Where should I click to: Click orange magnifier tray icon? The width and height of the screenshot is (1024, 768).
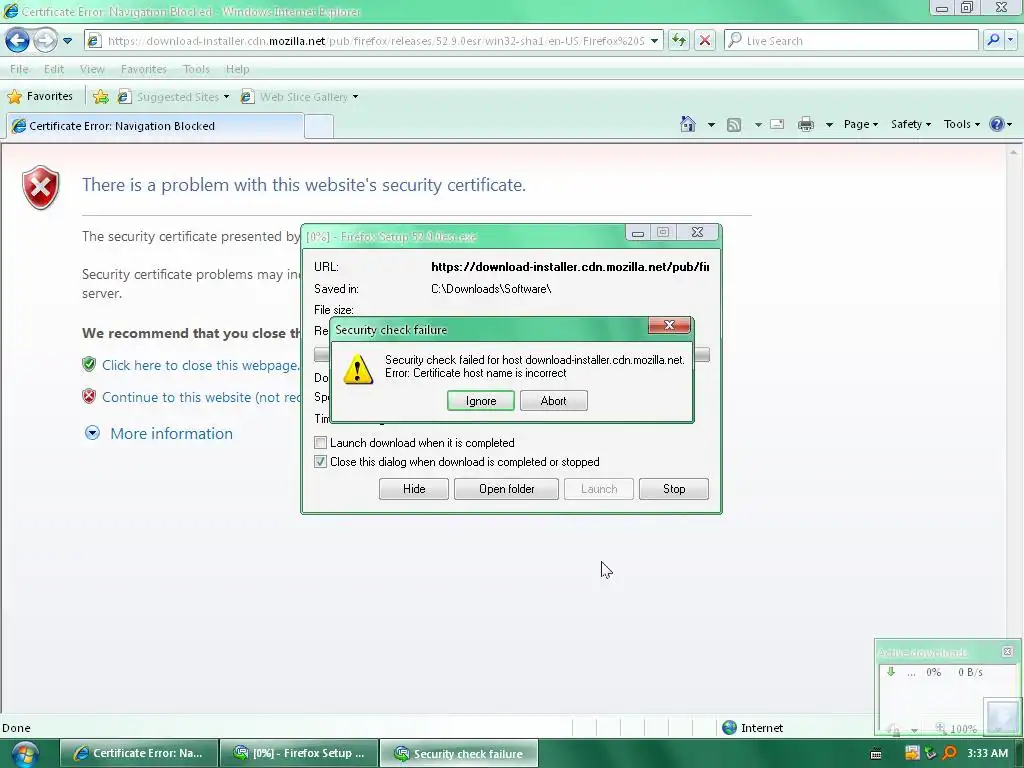(949, 753)
